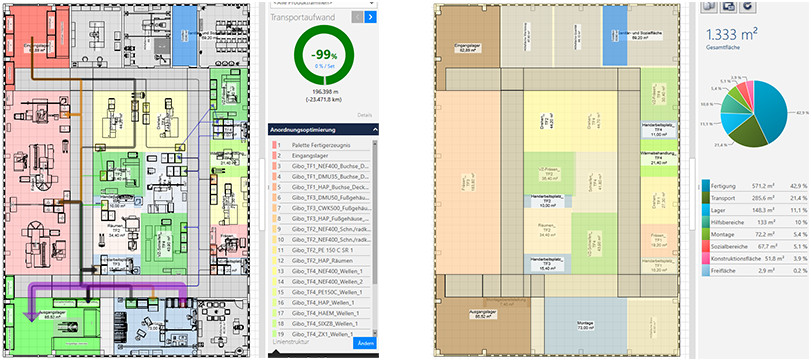Screen dimensions: 811x360
Task: Click the middle window icon above Gesamtfläche
Action: pyautogui.click(x=728, y=6)
